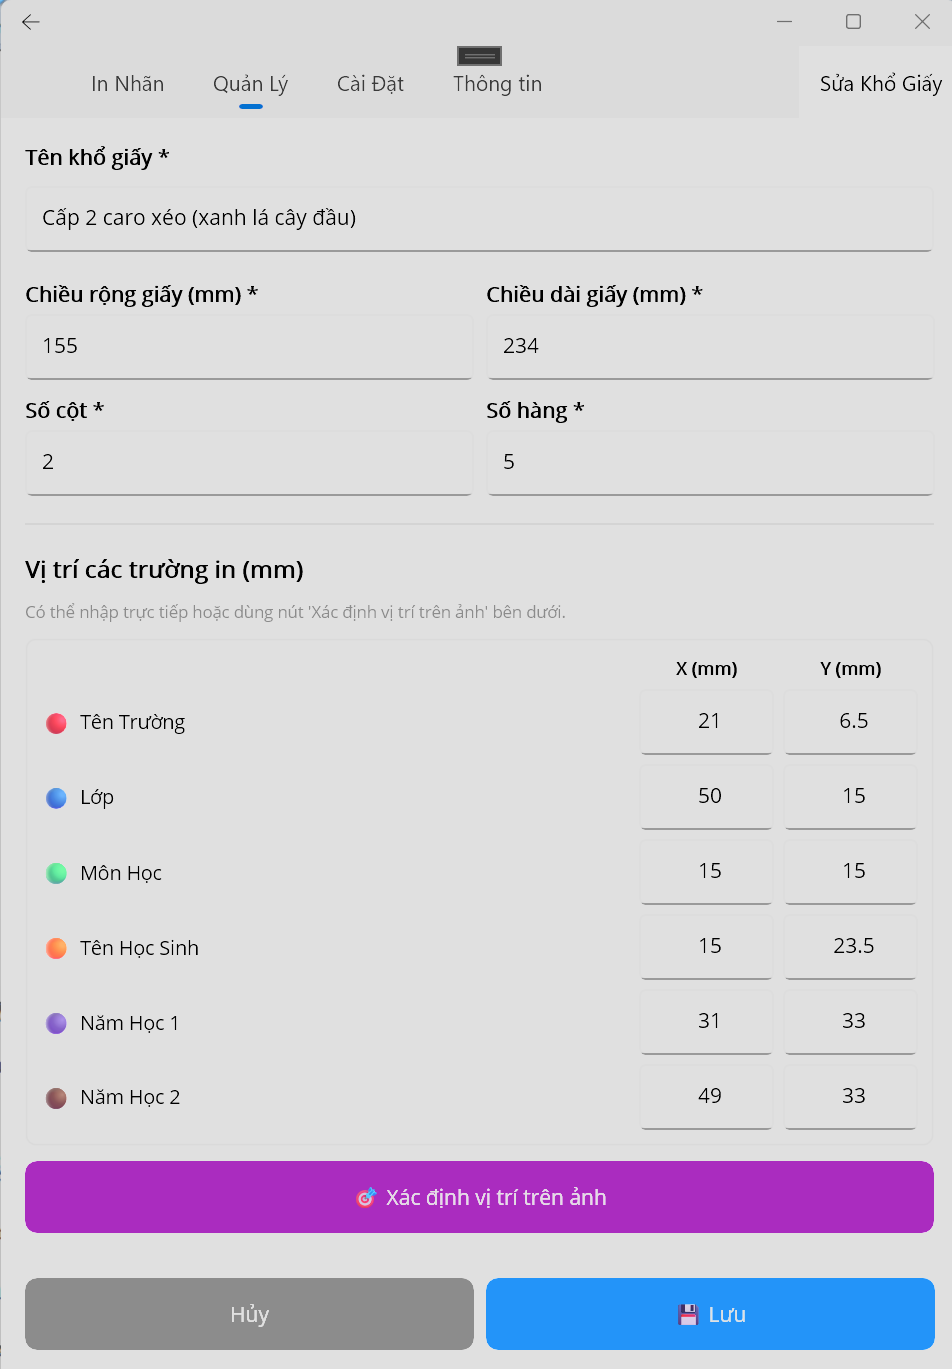The width and height of the screenshot is (952, 1369).
Task: Click Xác định vị trí trên ảnh button
Action: [x=479, y=1197]
